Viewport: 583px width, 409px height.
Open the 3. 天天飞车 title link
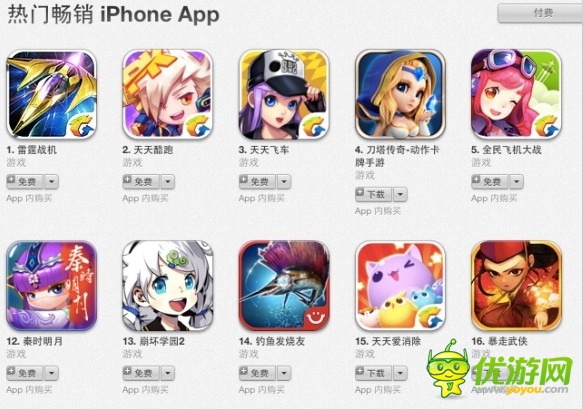coord(264,150)
